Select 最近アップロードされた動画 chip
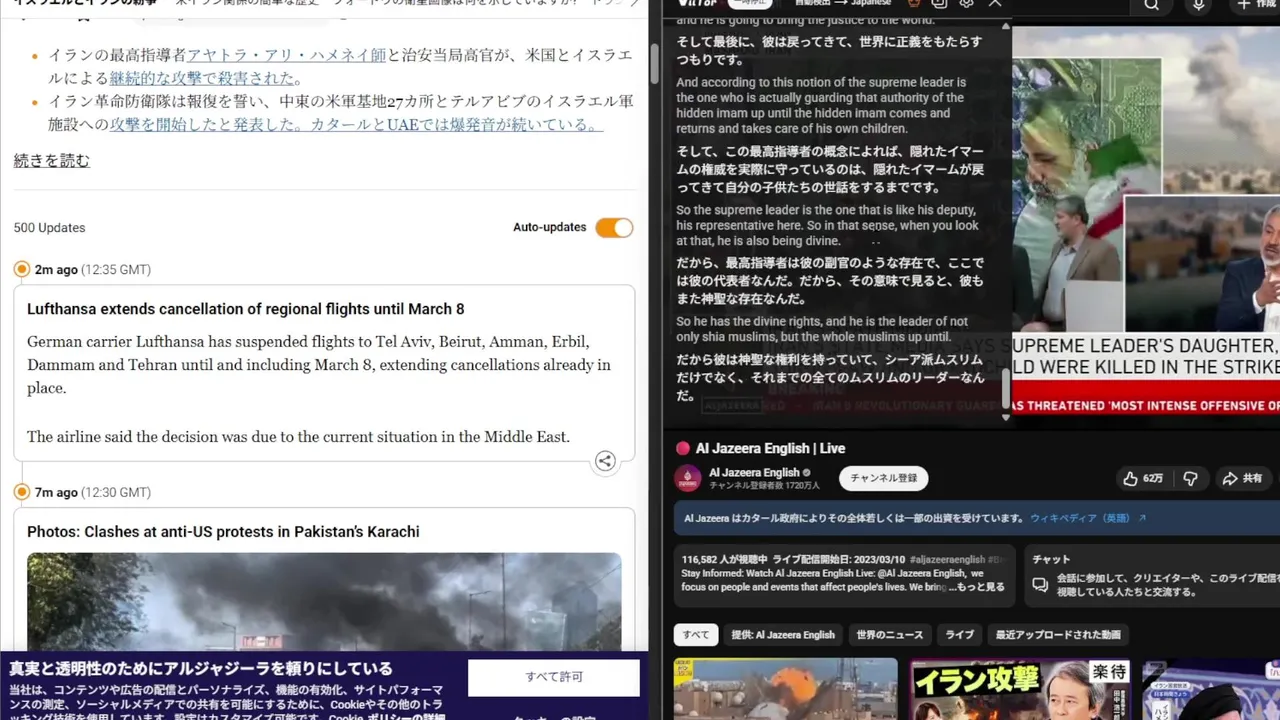Screen dimensions: 1280x720 click(1058, 635)
